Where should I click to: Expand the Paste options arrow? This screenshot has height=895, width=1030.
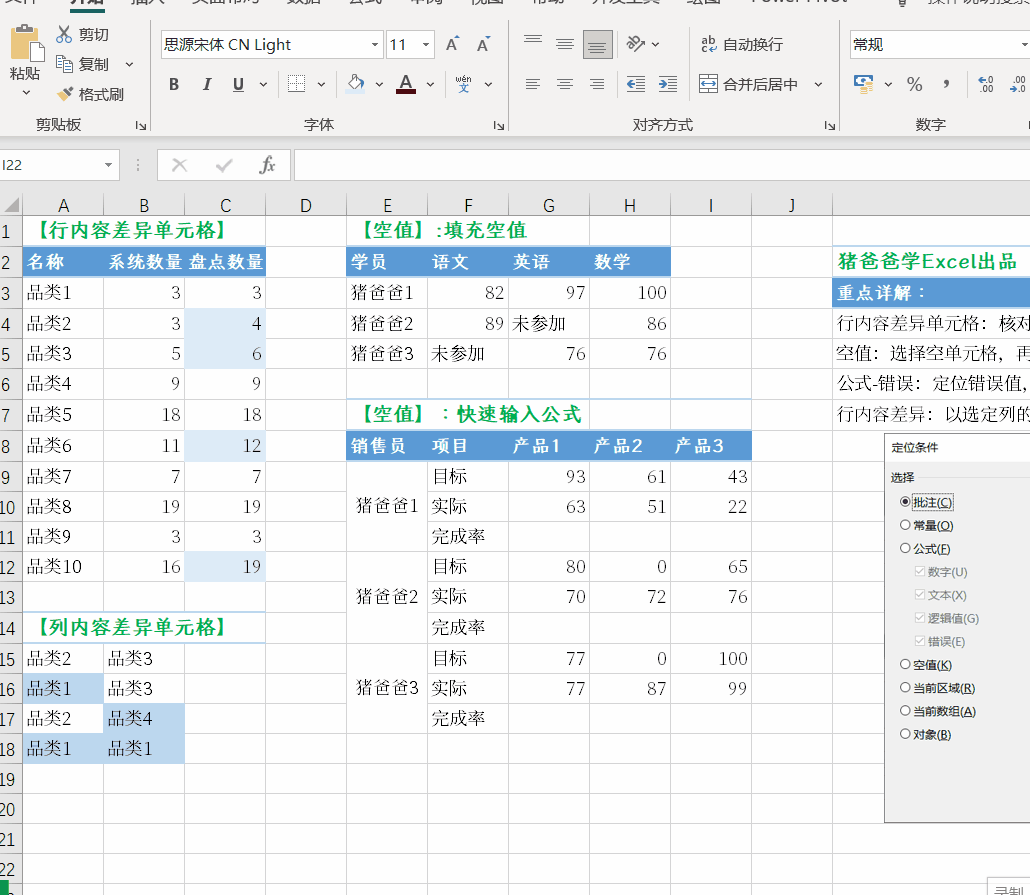pos(26,93)
